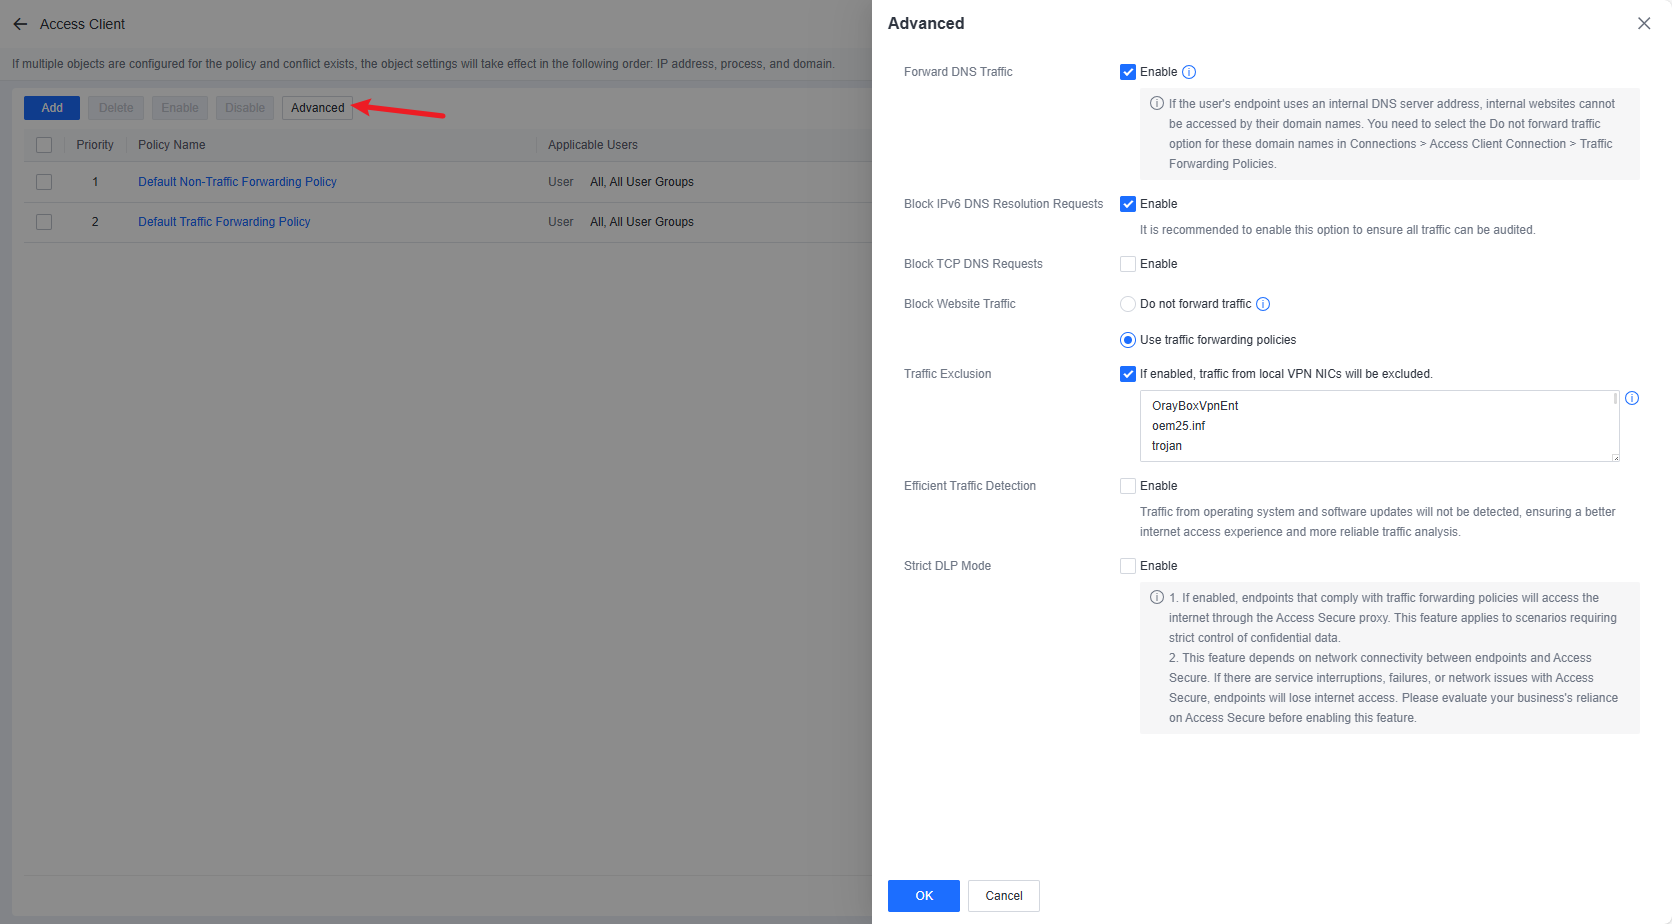Click 'All, All User Groups' in priority 1 row

pyautogui.click(x=642, y=182)
